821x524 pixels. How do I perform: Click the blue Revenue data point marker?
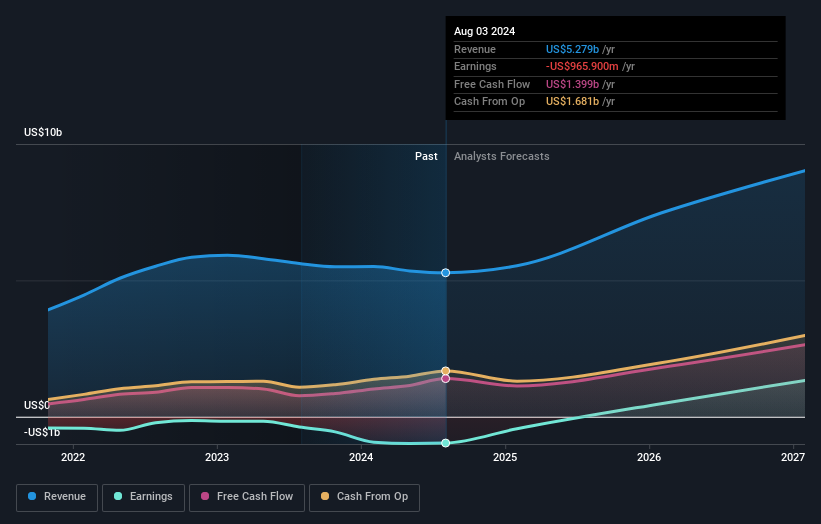tap(446, 273)
